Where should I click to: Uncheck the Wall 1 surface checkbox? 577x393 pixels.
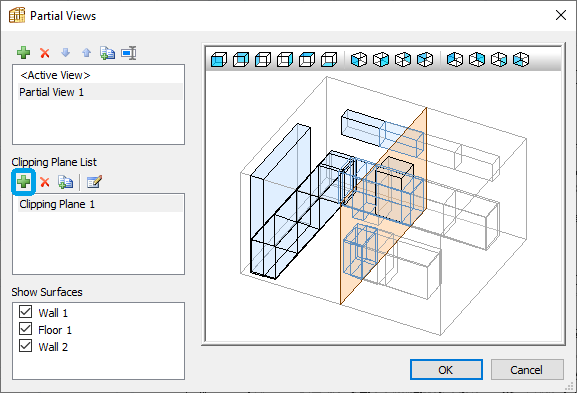pos(25,312)
